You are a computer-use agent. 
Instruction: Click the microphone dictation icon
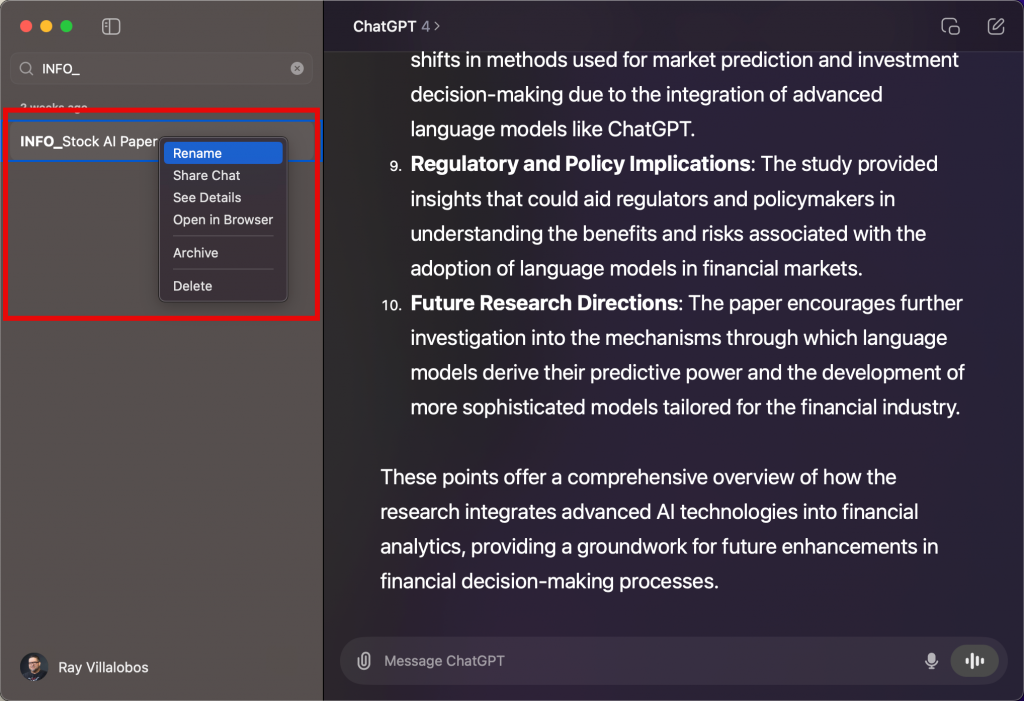tap(931, 661)
